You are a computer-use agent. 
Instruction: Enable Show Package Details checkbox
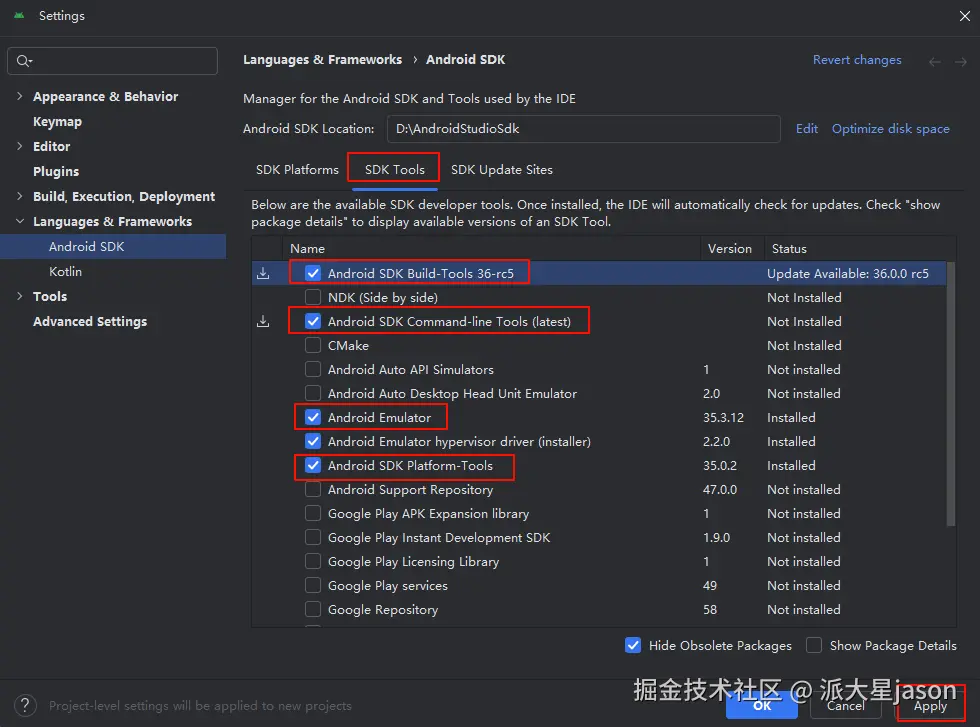(x=814, y=645)
